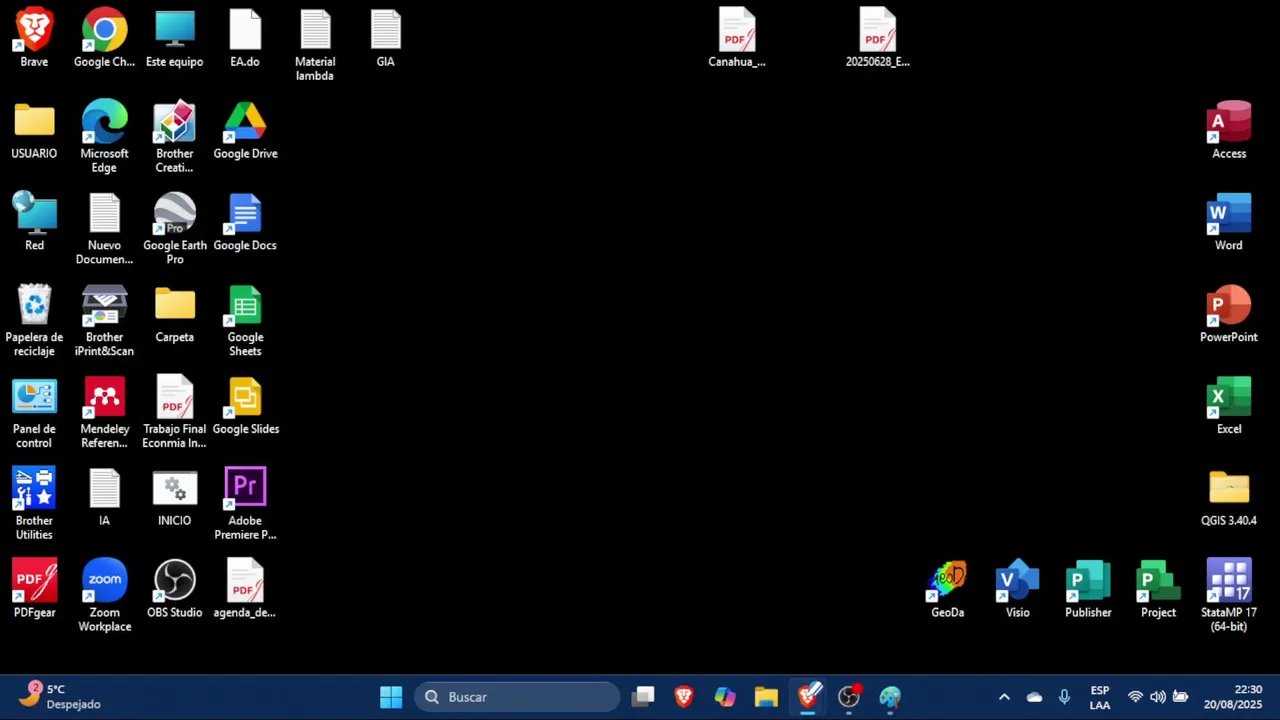Screen dimensions: 1280x720
Task: Open the Paint app from the taskbar
Action: pyautogui.click(x=890, y=697)
